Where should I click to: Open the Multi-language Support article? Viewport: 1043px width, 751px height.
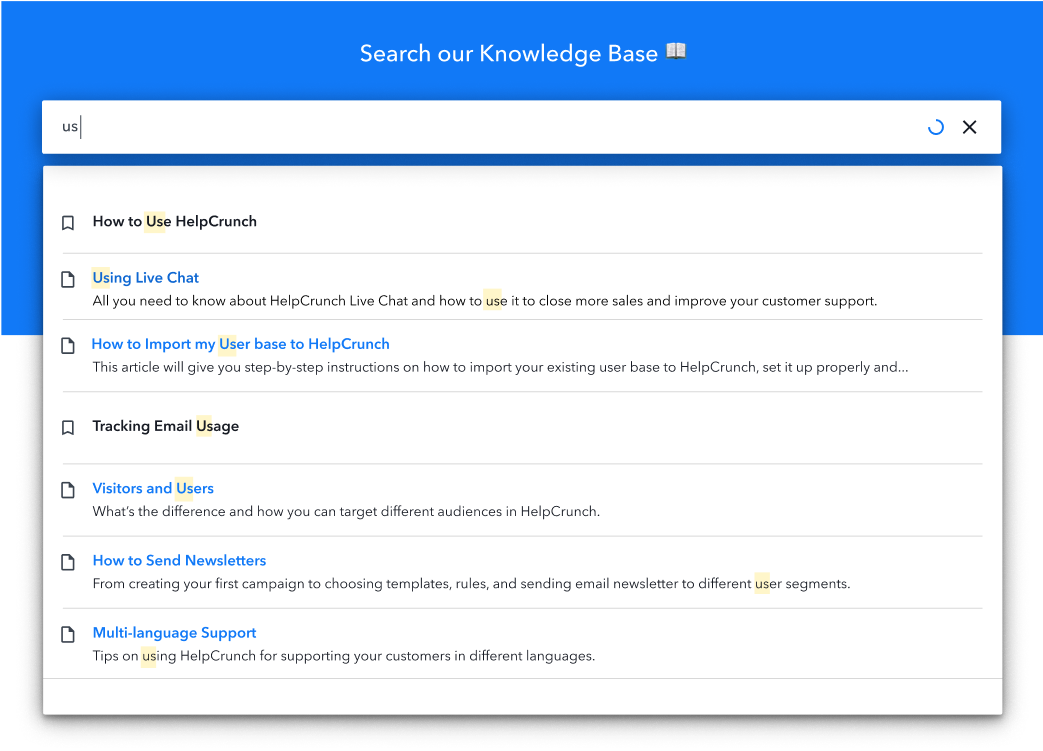(x=174, y=633)
